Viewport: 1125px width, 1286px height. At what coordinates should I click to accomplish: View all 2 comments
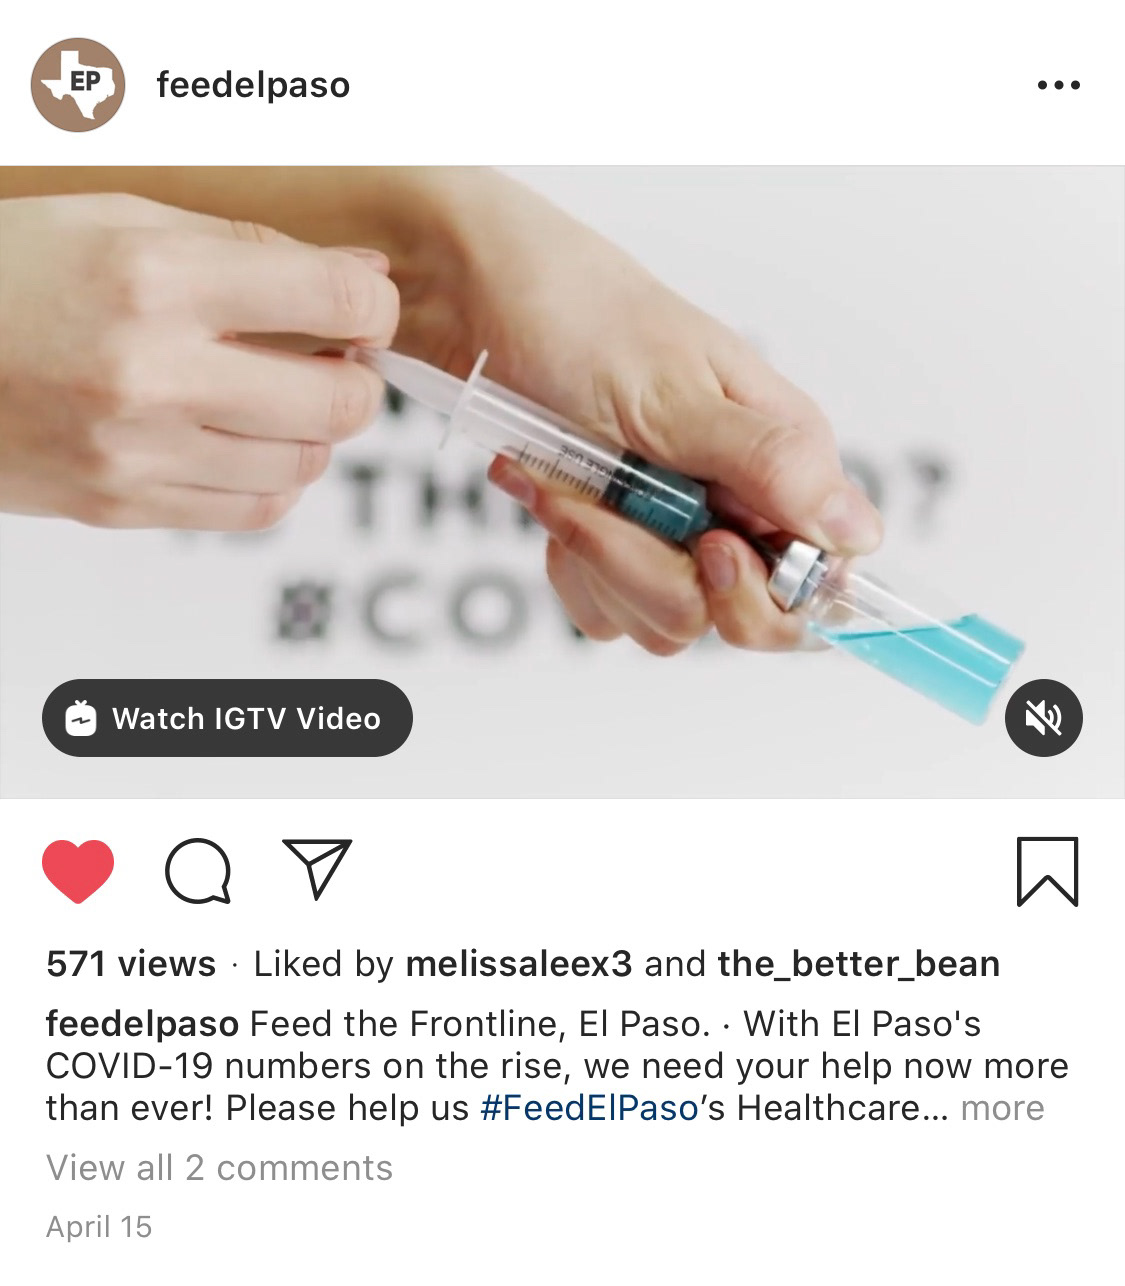point(220,1167)
